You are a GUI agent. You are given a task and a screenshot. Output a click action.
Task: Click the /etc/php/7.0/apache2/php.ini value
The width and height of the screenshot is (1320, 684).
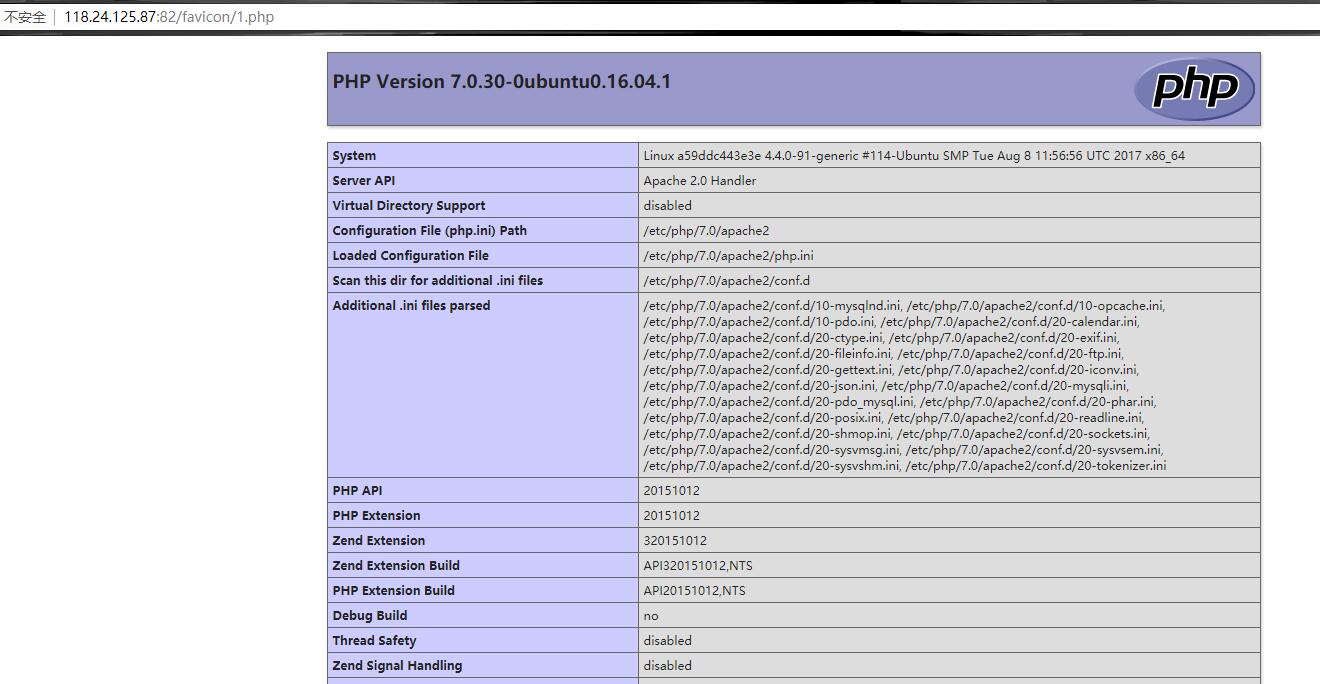point(728,256)
